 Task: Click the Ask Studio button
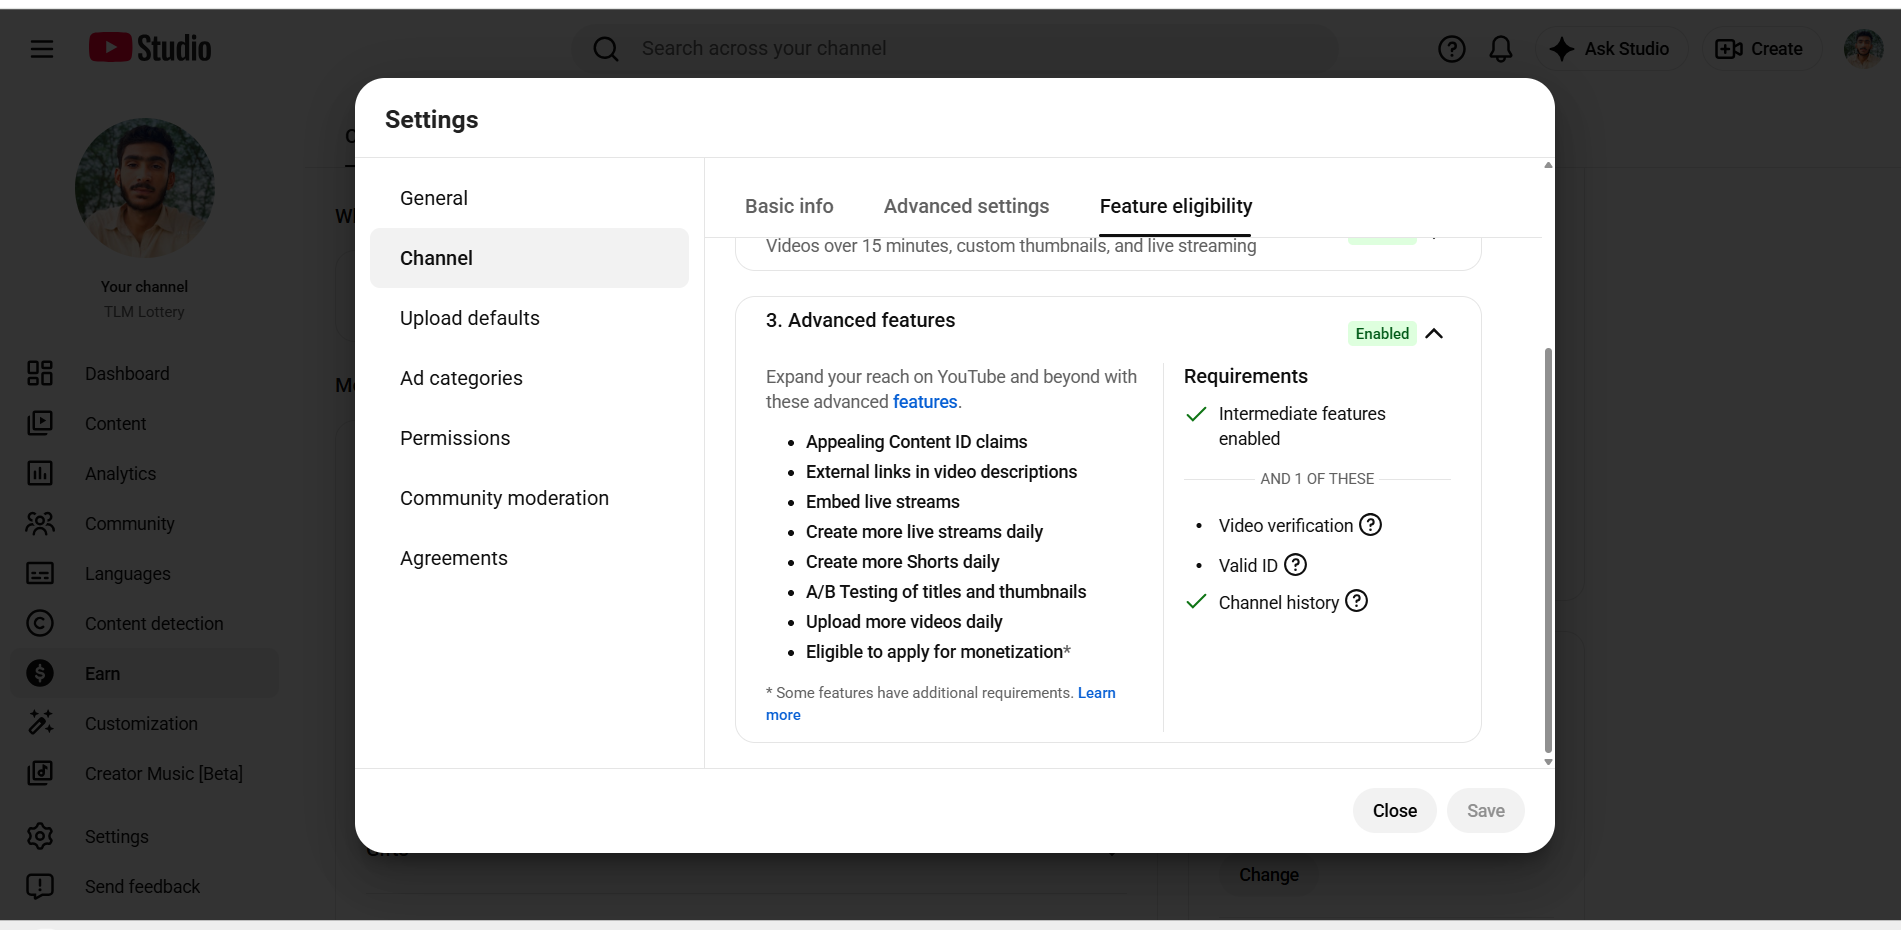coord(1610,49)
